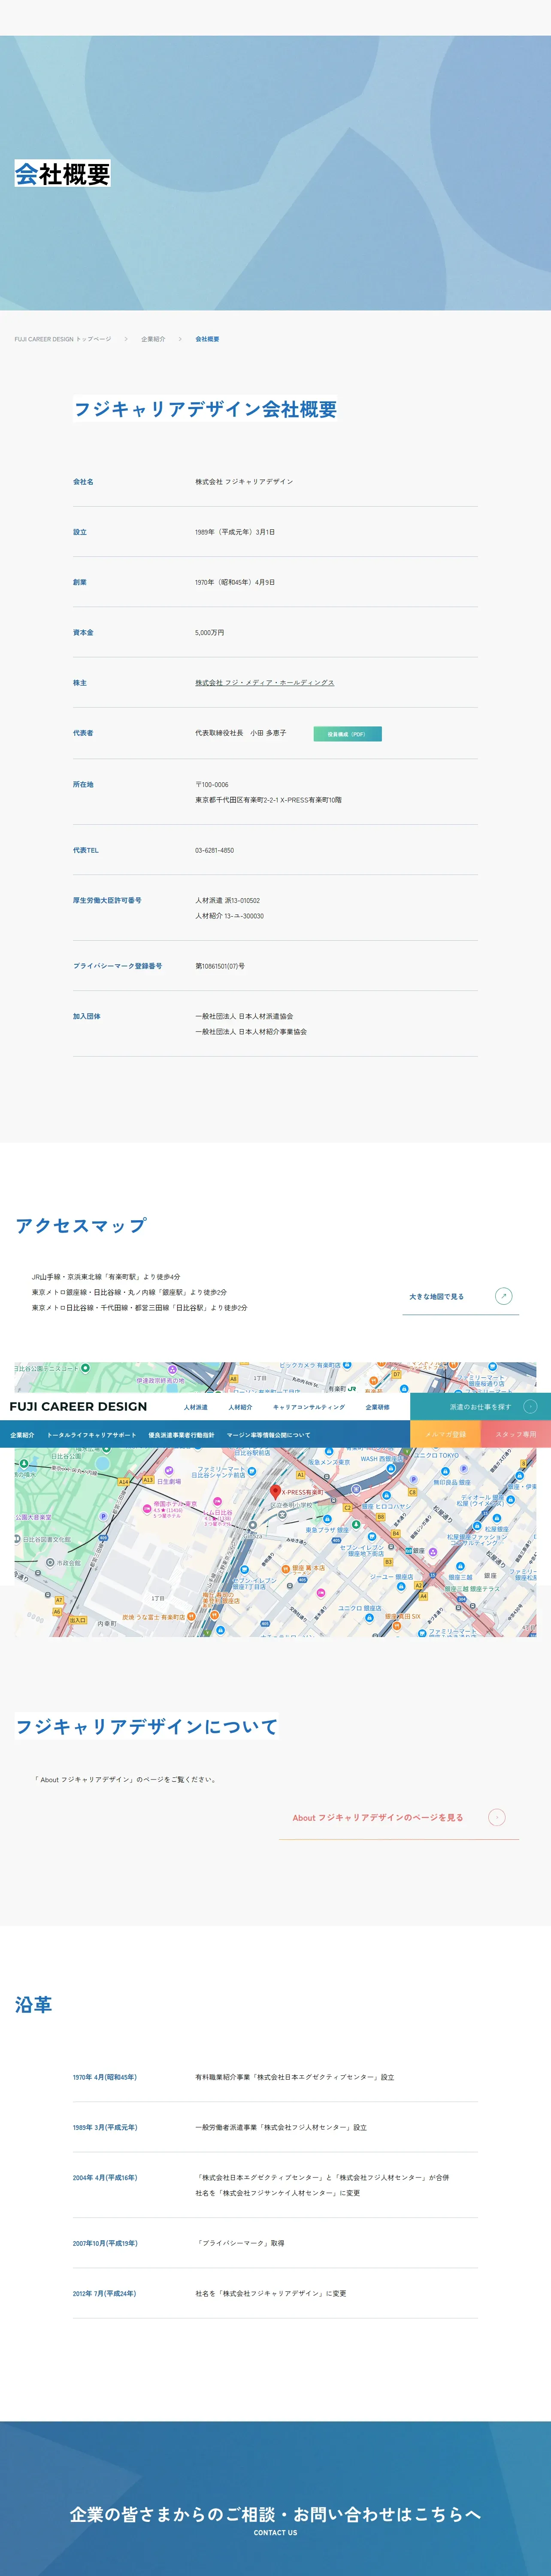
Task: Click the map at 帝国ホテル東京
Action: click(175, 1503)
